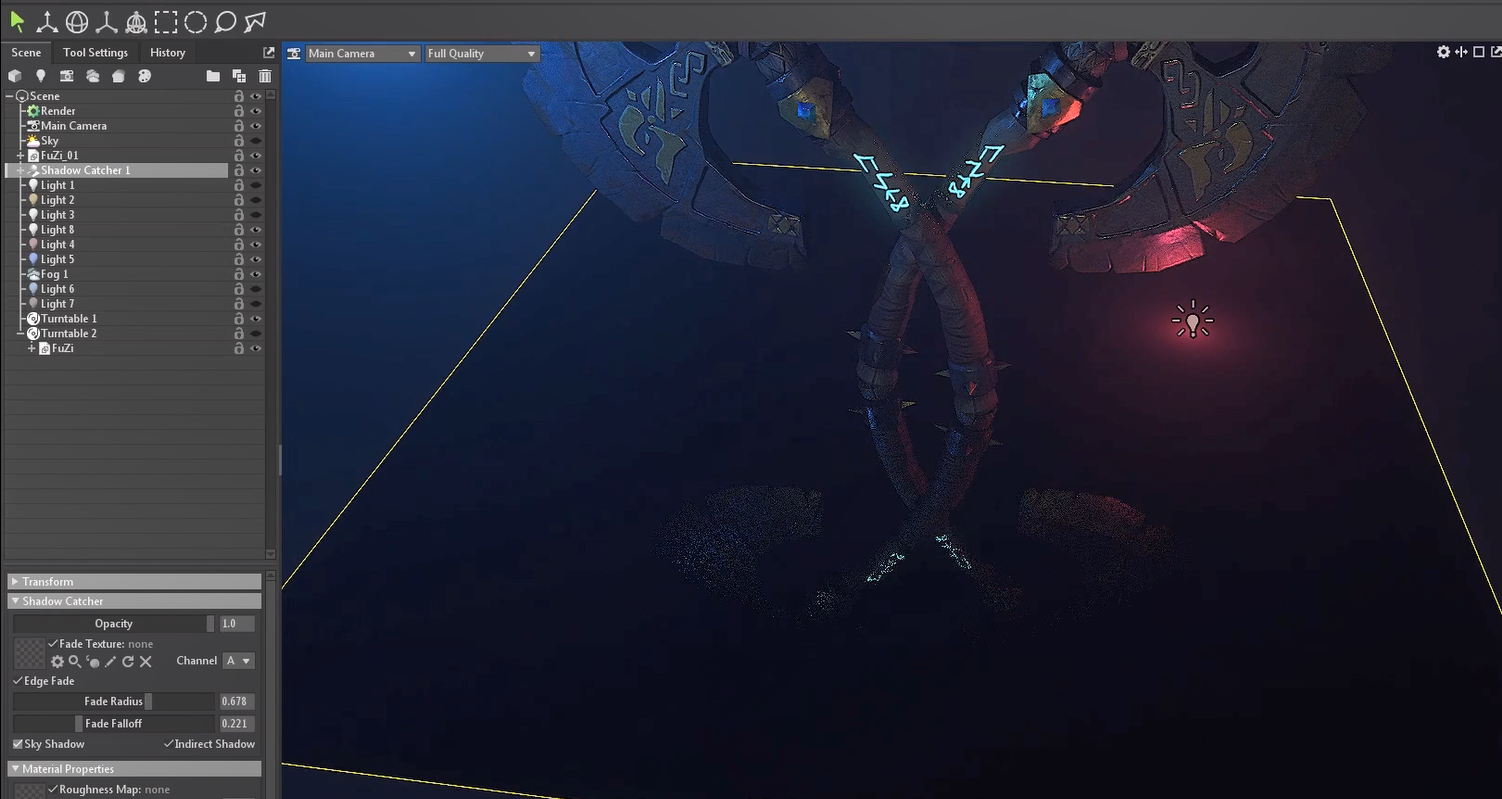Create new folder in scene panel
Image resolution: width=1502 pixels, height=799 pixels.
[x=213, y=76]
